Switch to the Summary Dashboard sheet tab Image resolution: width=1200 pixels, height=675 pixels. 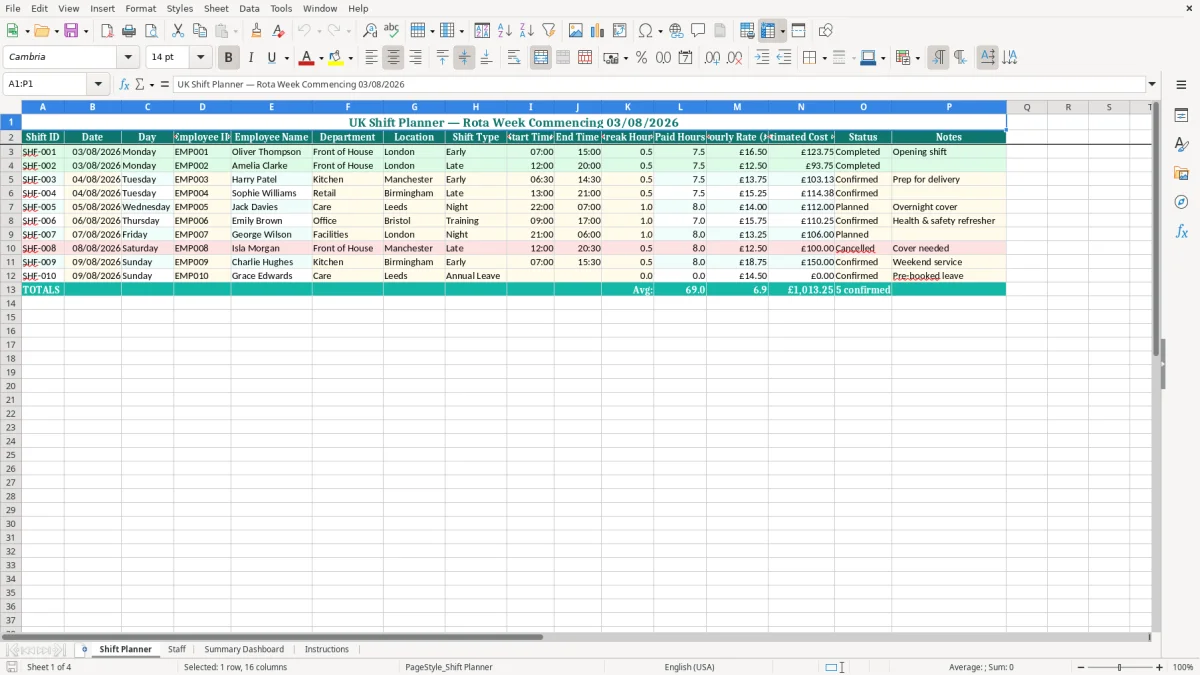click(x=244, y=649)
